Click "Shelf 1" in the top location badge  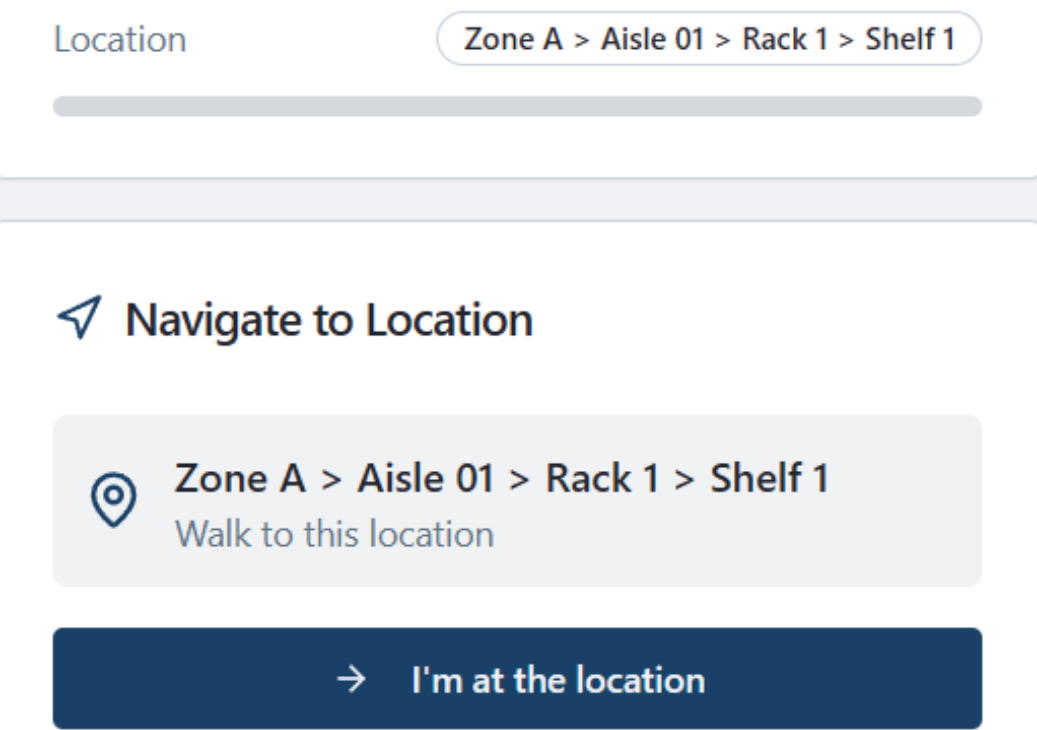(909, 42)
